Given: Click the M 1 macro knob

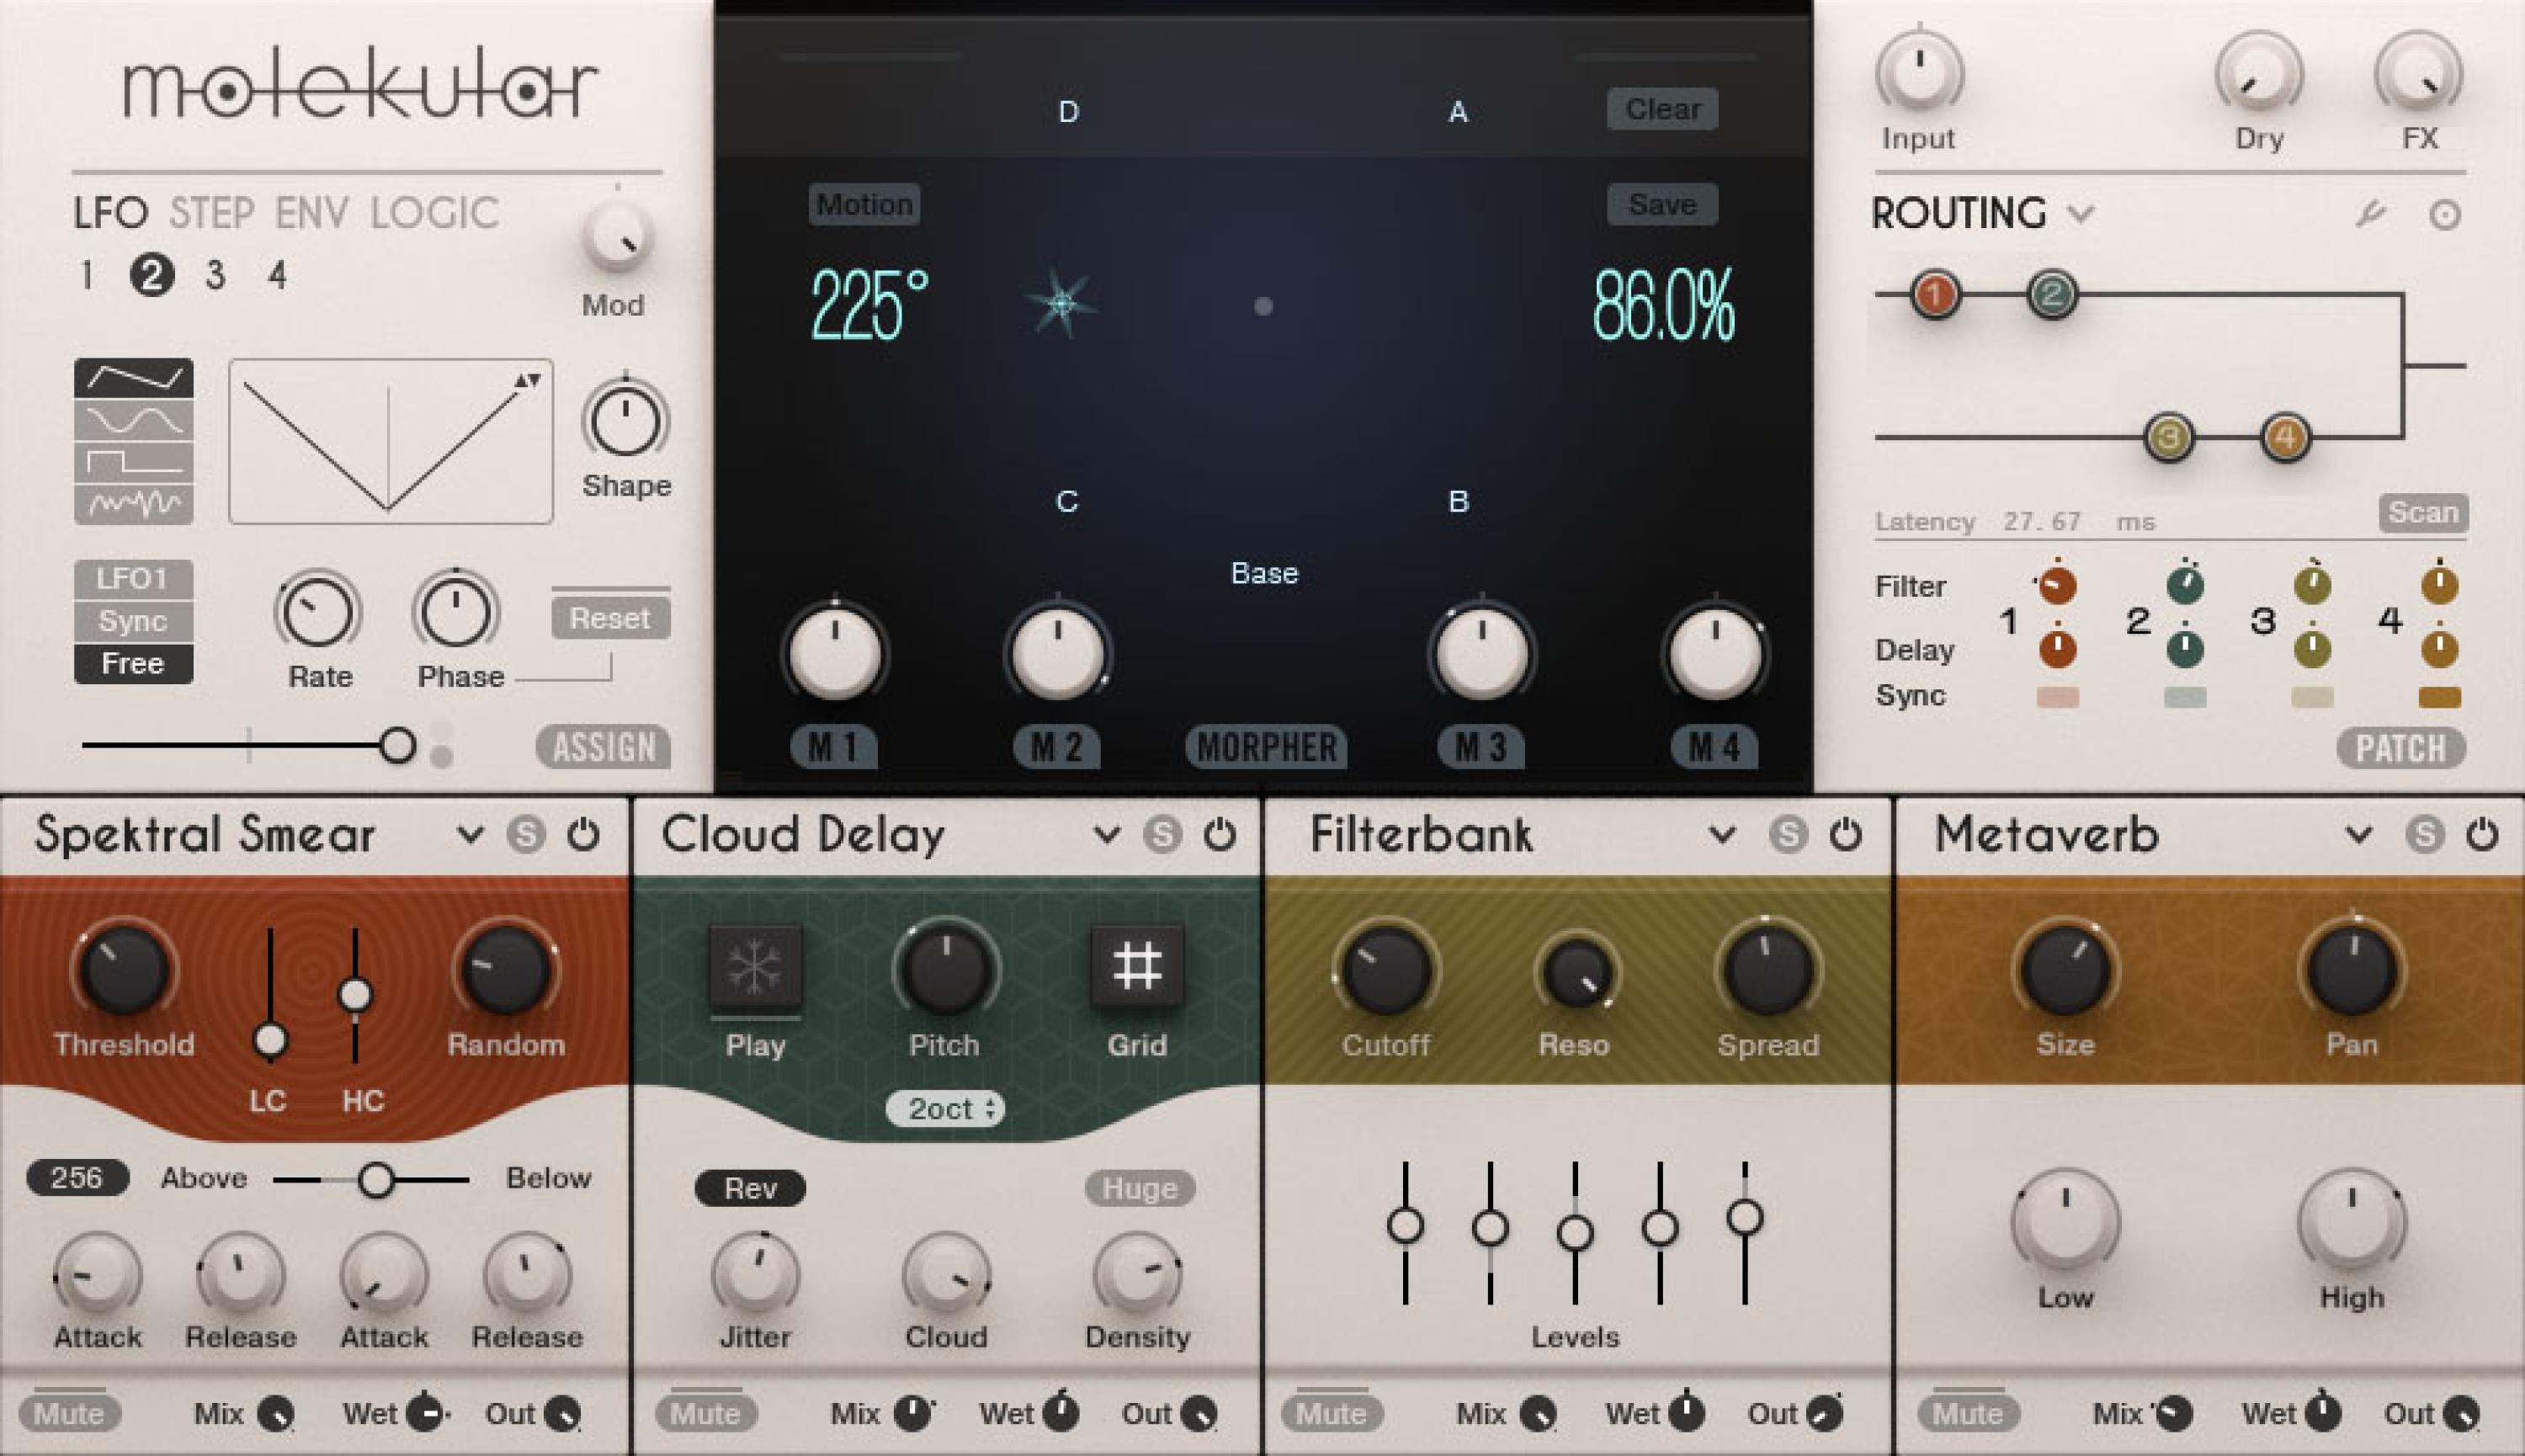Looking at the screenshot, I should point(835,653).
